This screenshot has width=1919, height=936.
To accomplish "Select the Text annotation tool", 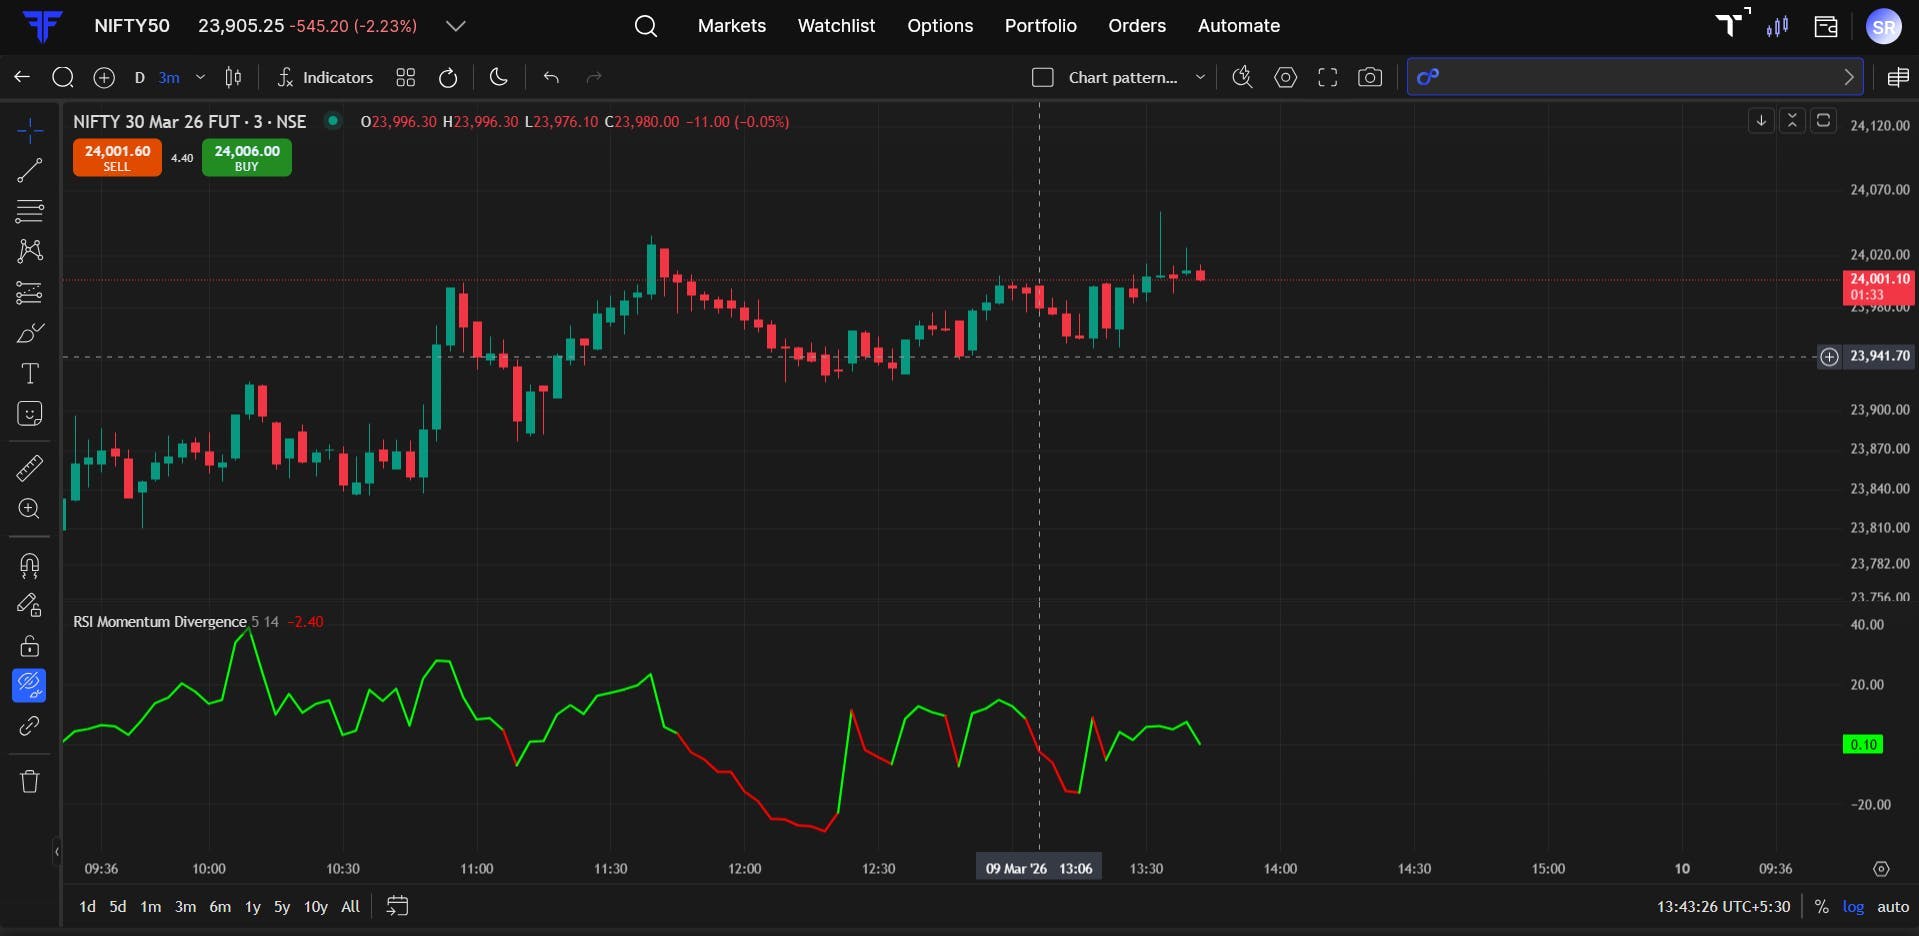I will [x=30, y=373].
